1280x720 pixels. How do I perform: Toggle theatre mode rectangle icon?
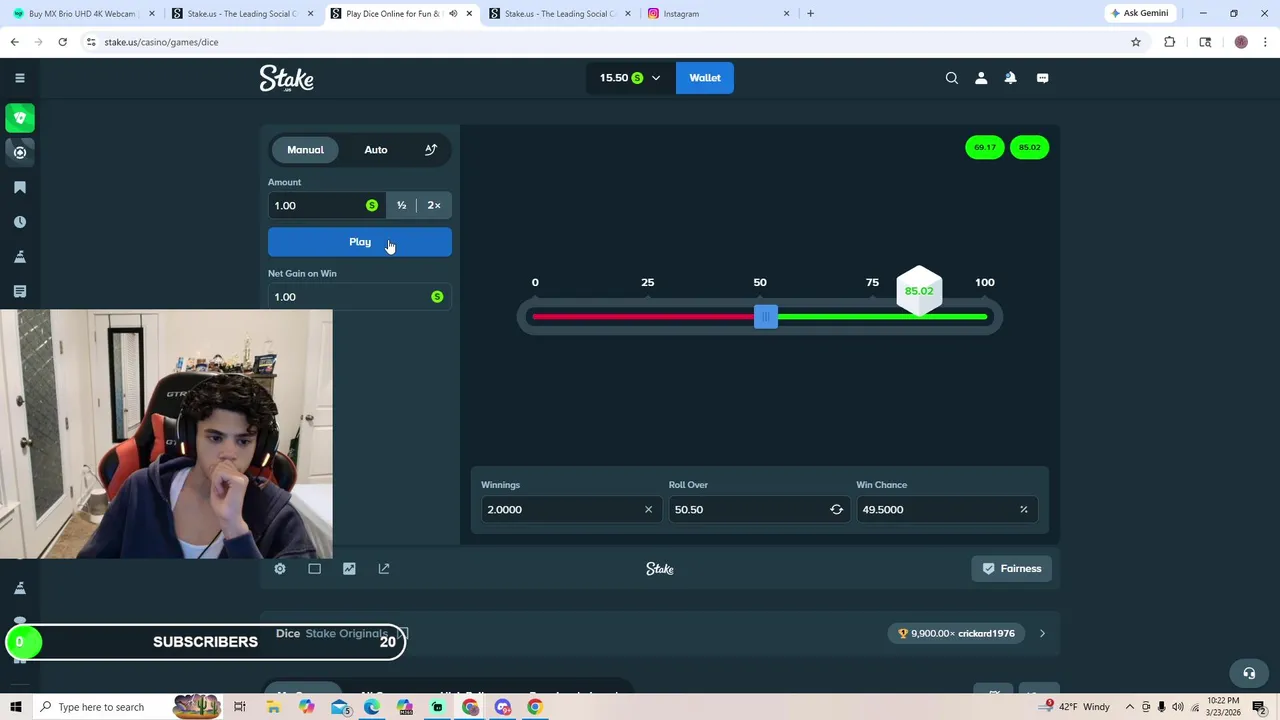[314, 569]
